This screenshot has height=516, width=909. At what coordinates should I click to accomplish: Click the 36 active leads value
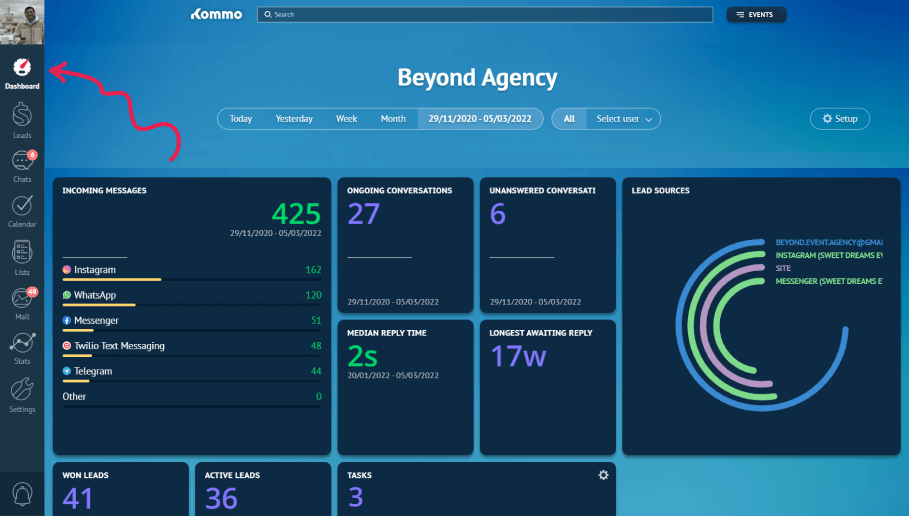[221, 499]
